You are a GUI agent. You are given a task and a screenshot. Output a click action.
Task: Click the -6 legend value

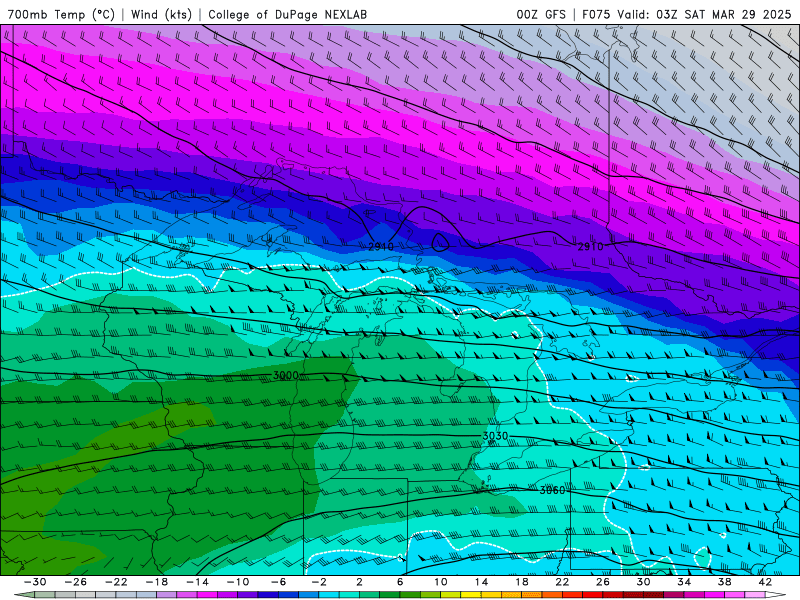click(279, 582)
